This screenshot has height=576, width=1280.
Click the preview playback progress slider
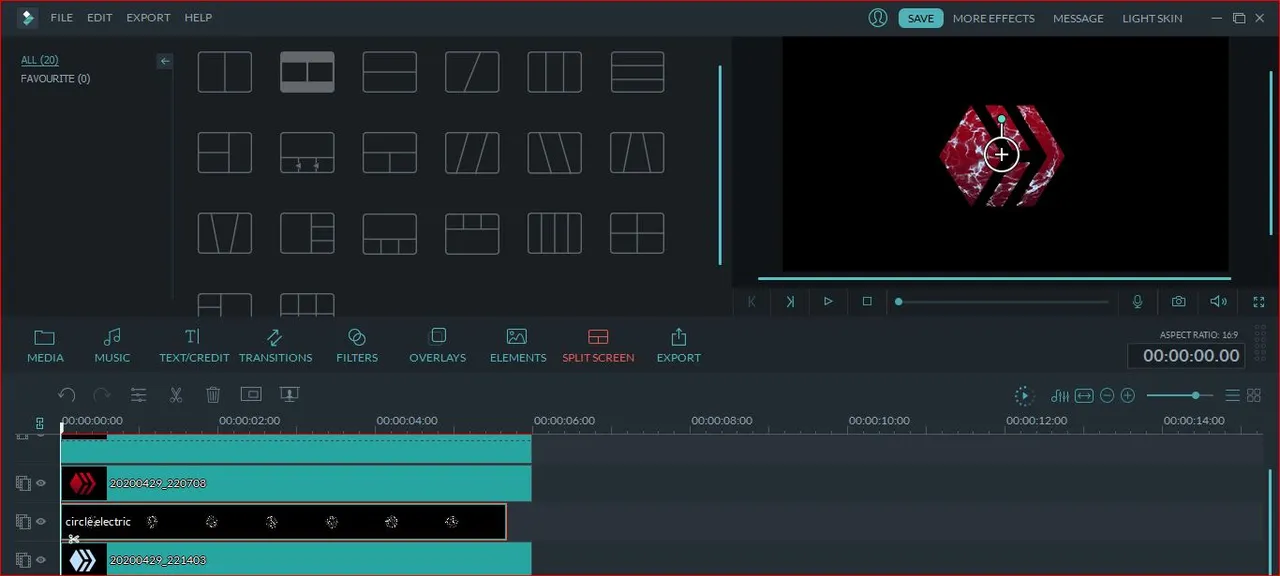tap(1003, 301)
